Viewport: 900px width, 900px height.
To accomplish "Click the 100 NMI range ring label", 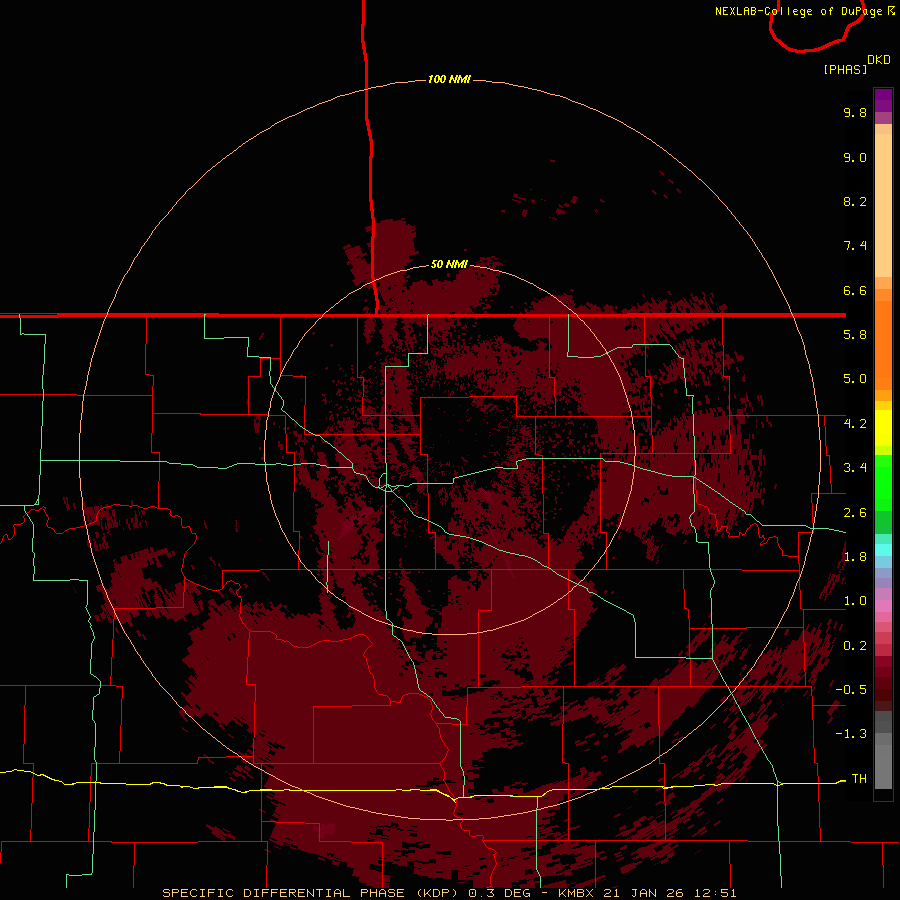I will coord(449,79).
